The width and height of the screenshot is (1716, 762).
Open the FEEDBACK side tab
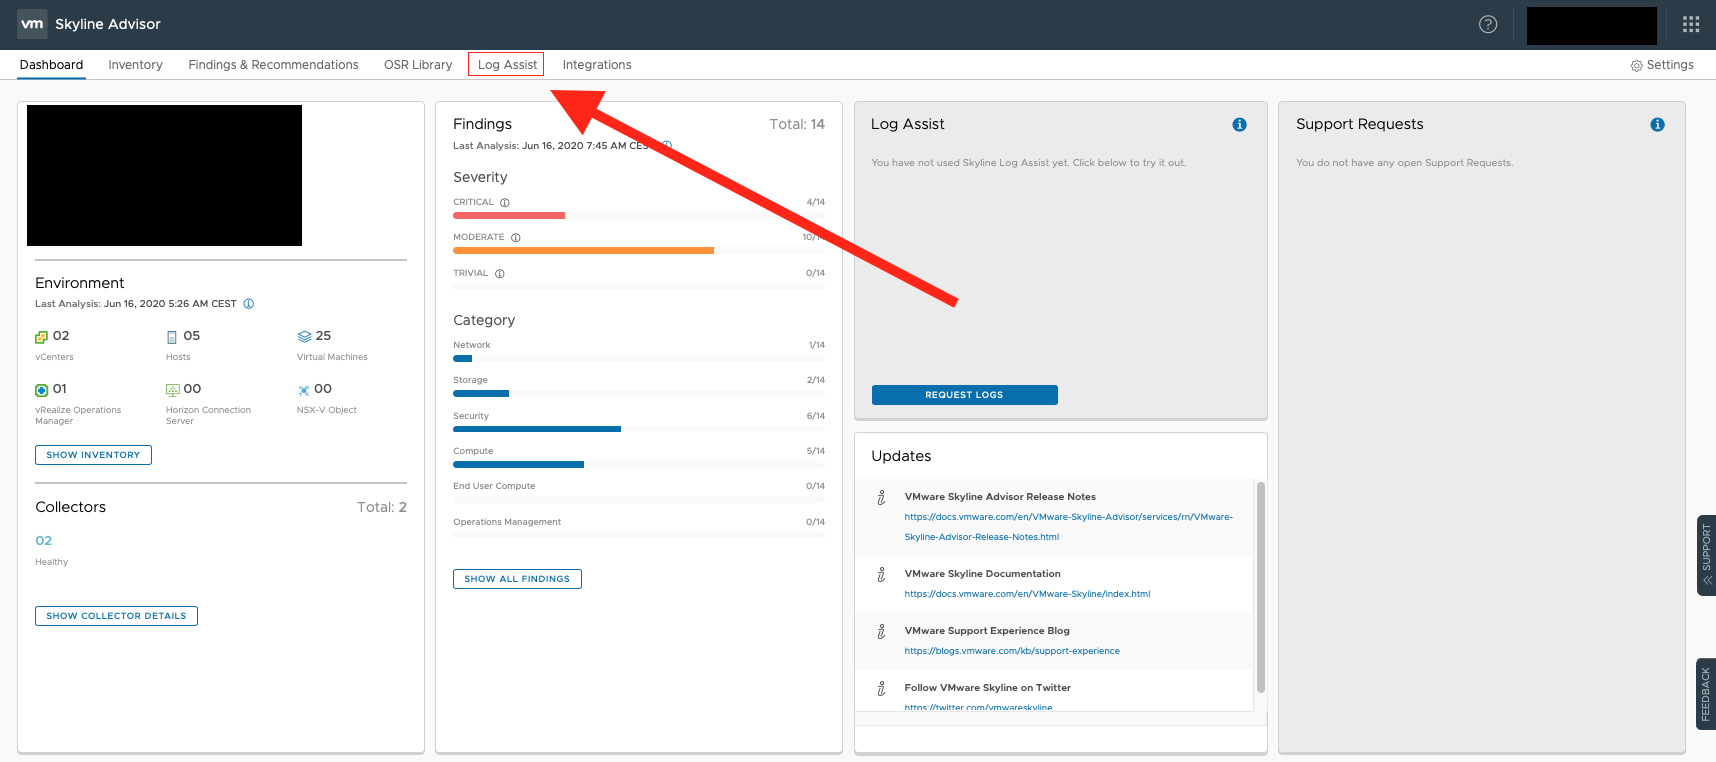click(x=1706, y=693)
